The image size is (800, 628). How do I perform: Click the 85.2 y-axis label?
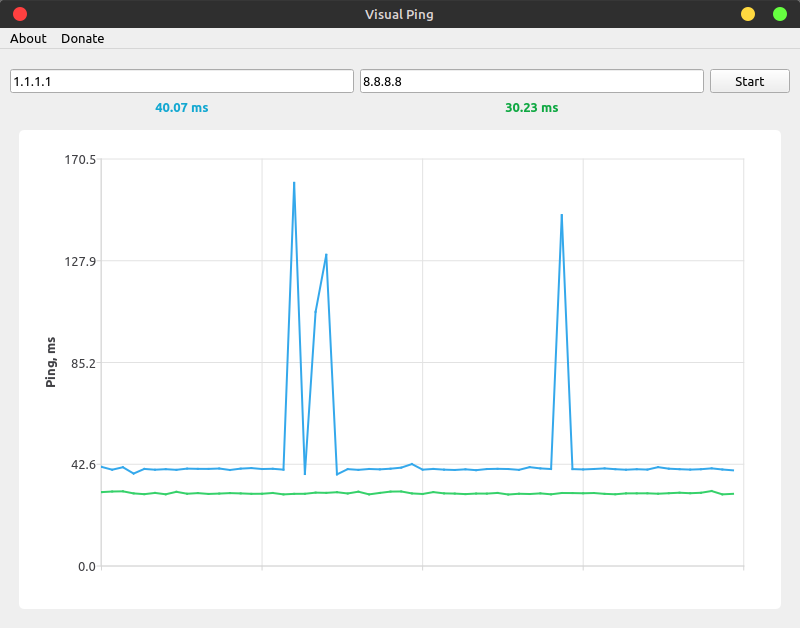pos(82,363)
